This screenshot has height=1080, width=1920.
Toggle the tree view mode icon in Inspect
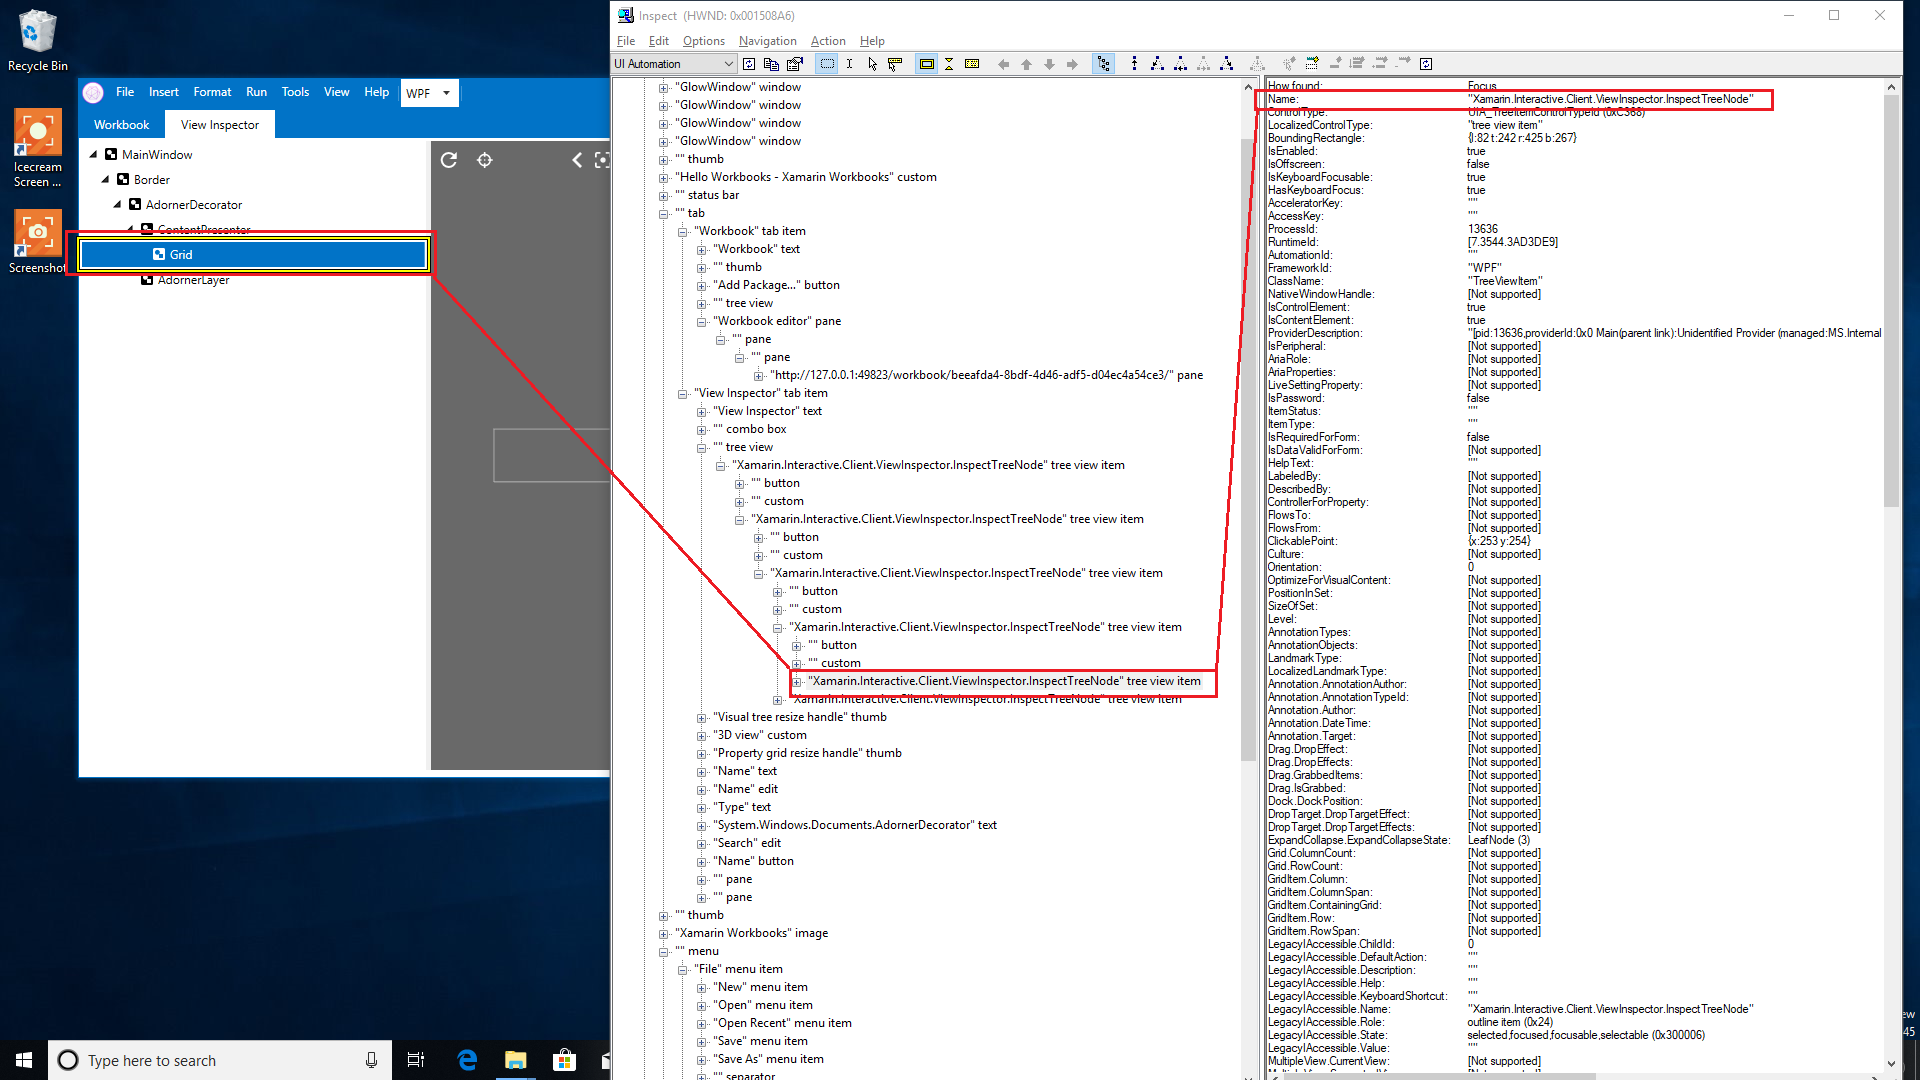point(1104,63)
